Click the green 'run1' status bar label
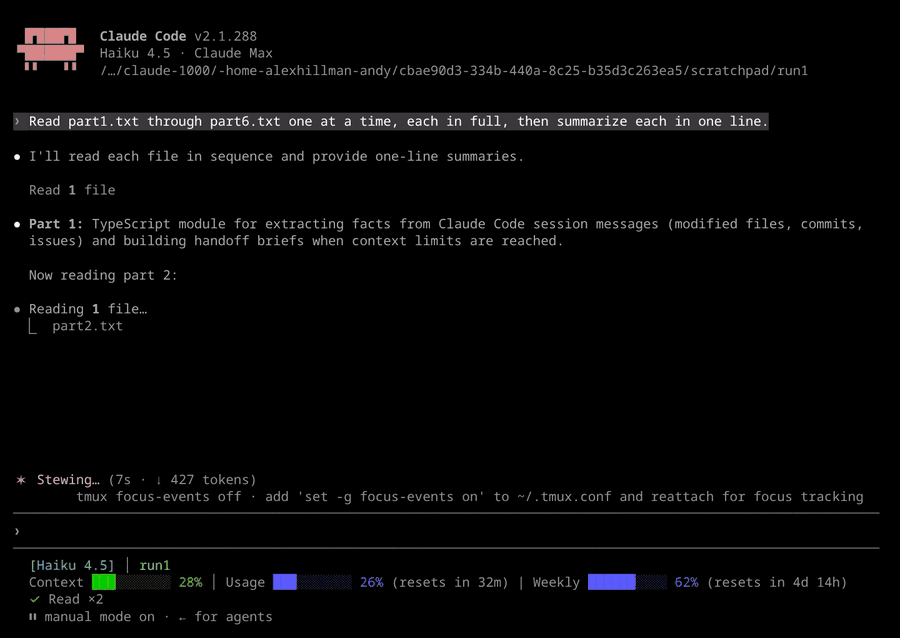The width and height of the screenshot is (900, 638). pyautogui.click(x=154, y=566)
